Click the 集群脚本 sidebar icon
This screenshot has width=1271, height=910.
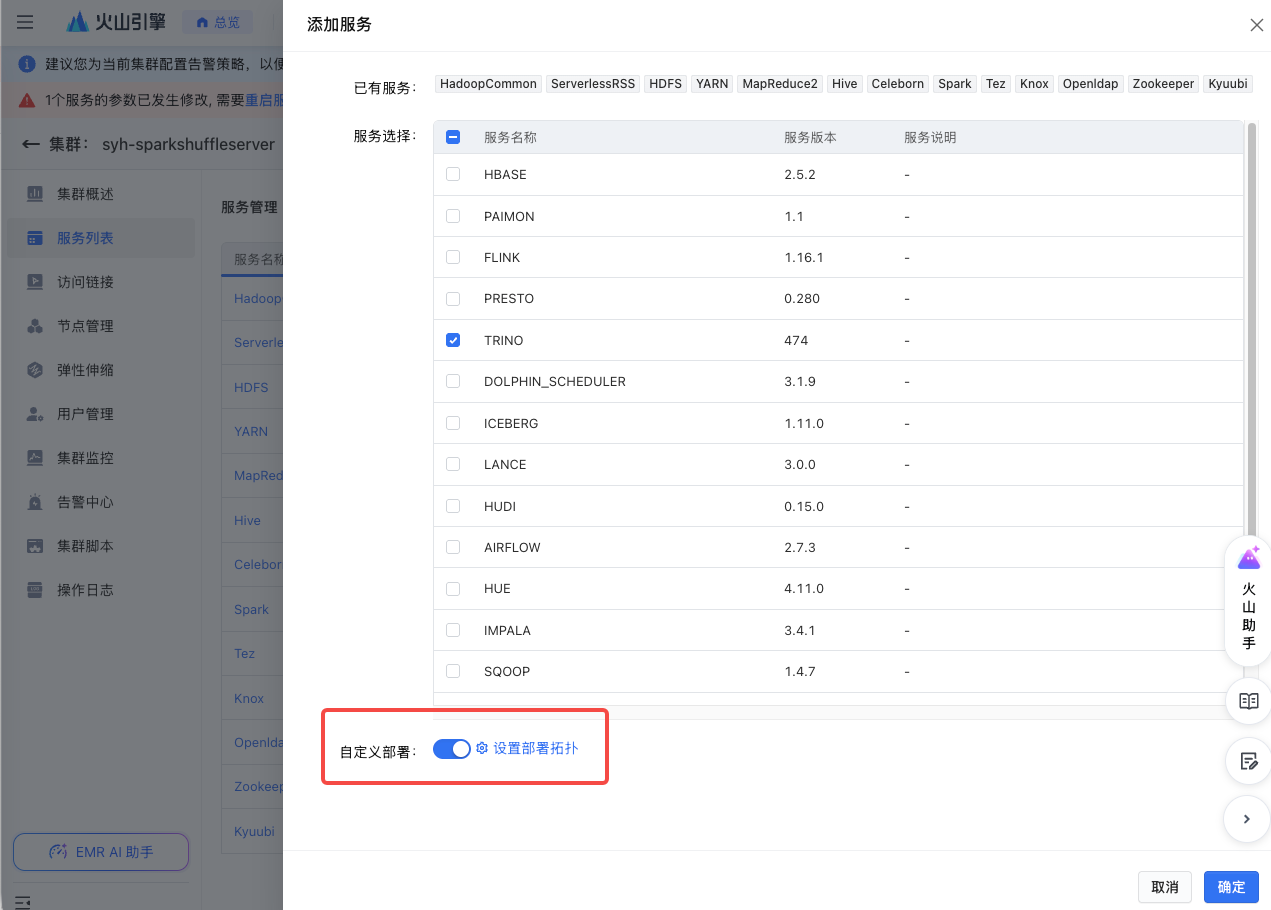coord(35,546)
